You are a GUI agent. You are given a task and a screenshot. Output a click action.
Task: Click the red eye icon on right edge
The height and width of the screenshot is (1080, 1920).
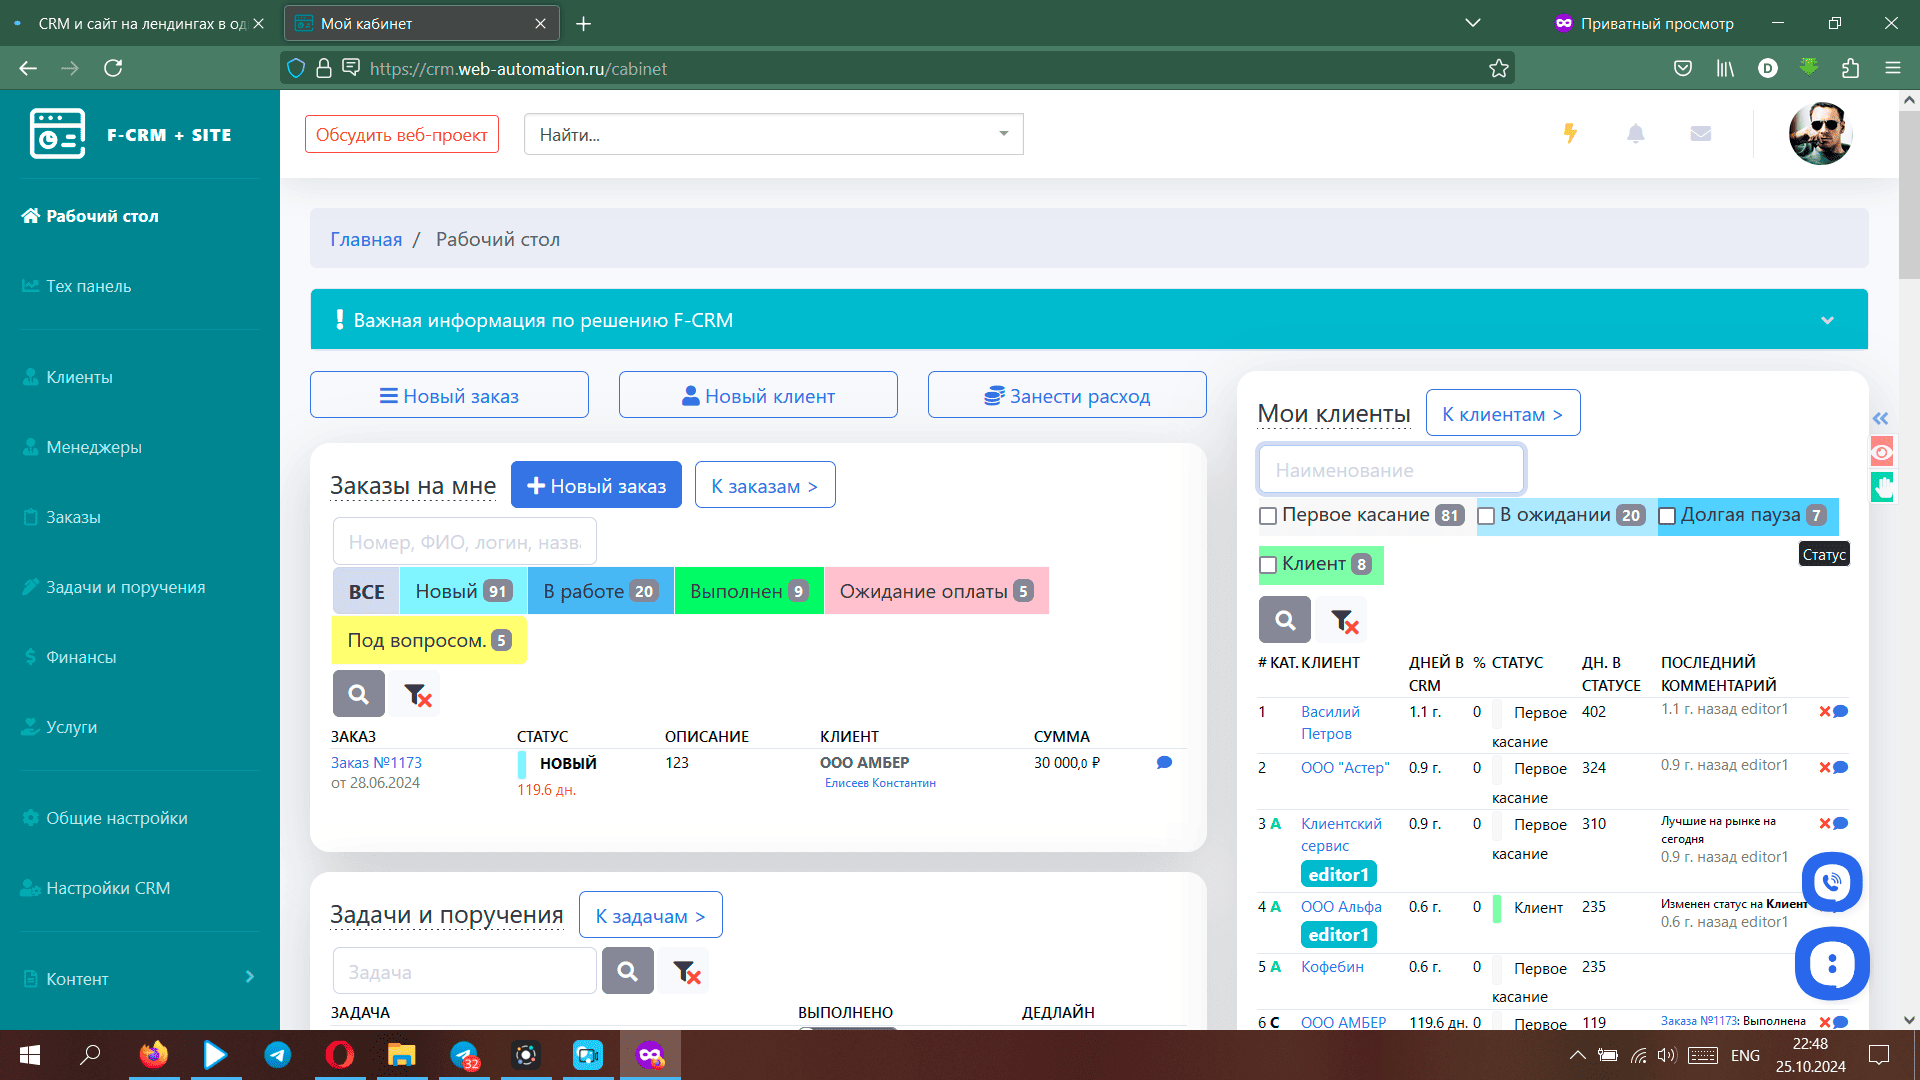[1882, 452]
